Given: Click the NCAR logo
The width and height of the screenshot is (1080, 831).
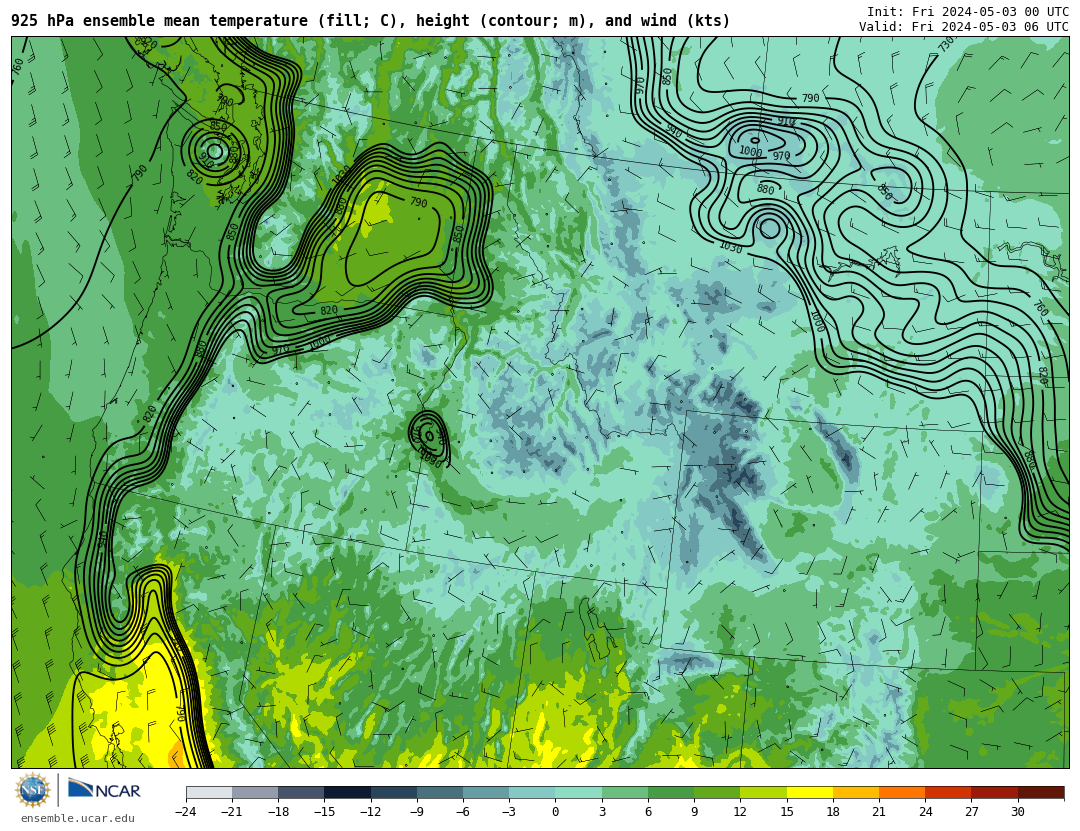Looking at the screenshot, I should click(x=104, y=790).
